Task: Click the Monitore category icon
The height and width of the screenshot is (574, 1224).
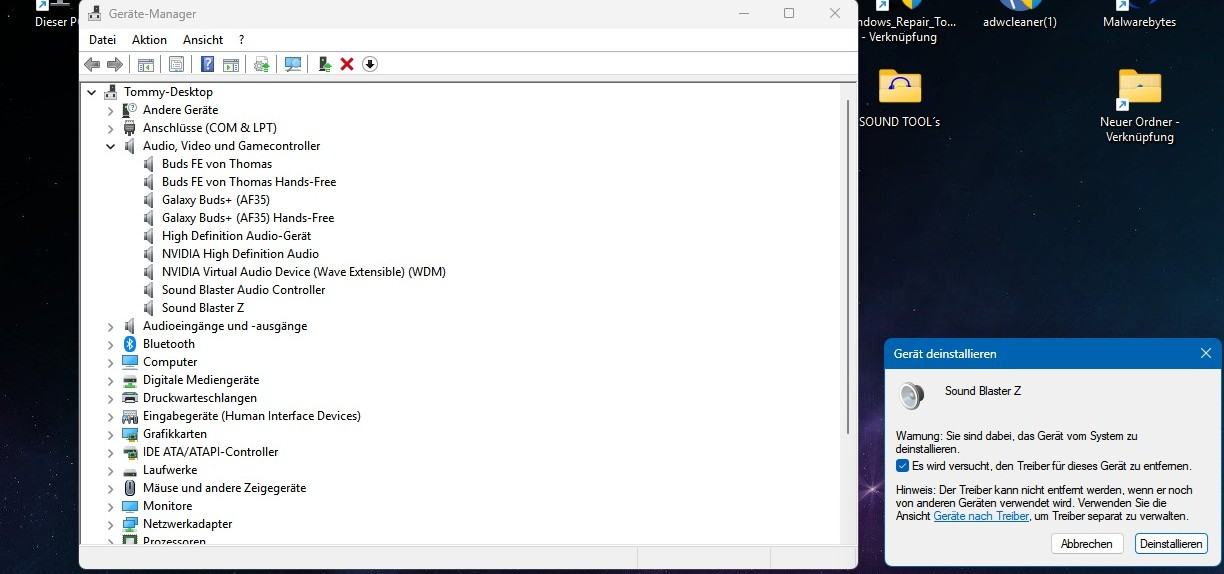Action: pos(130,506)
